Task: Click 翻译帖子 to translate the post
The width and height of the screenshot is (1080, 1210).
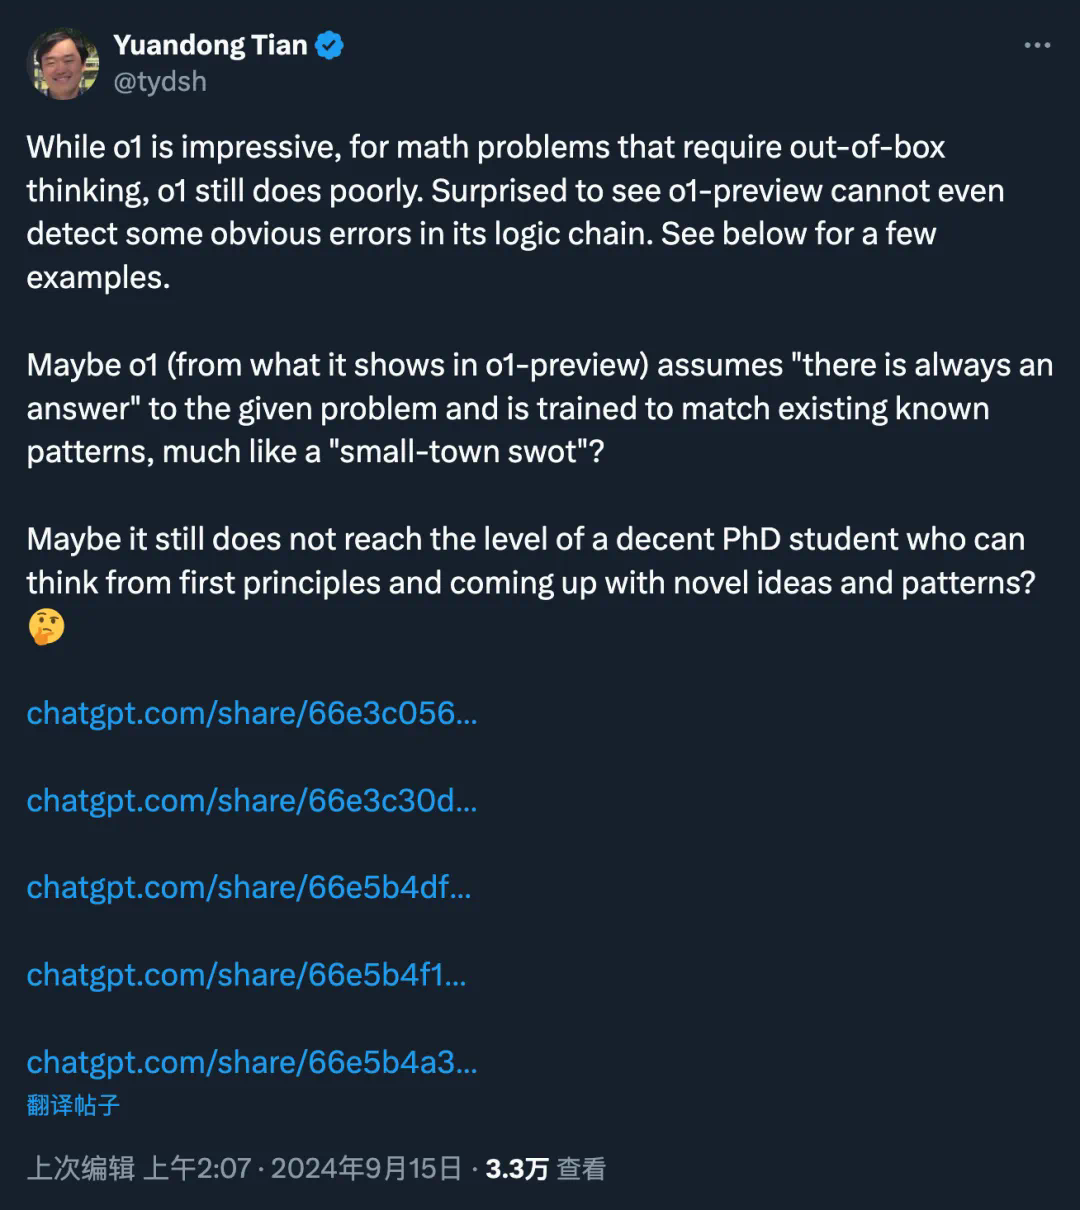Action: coord(73,1105)
